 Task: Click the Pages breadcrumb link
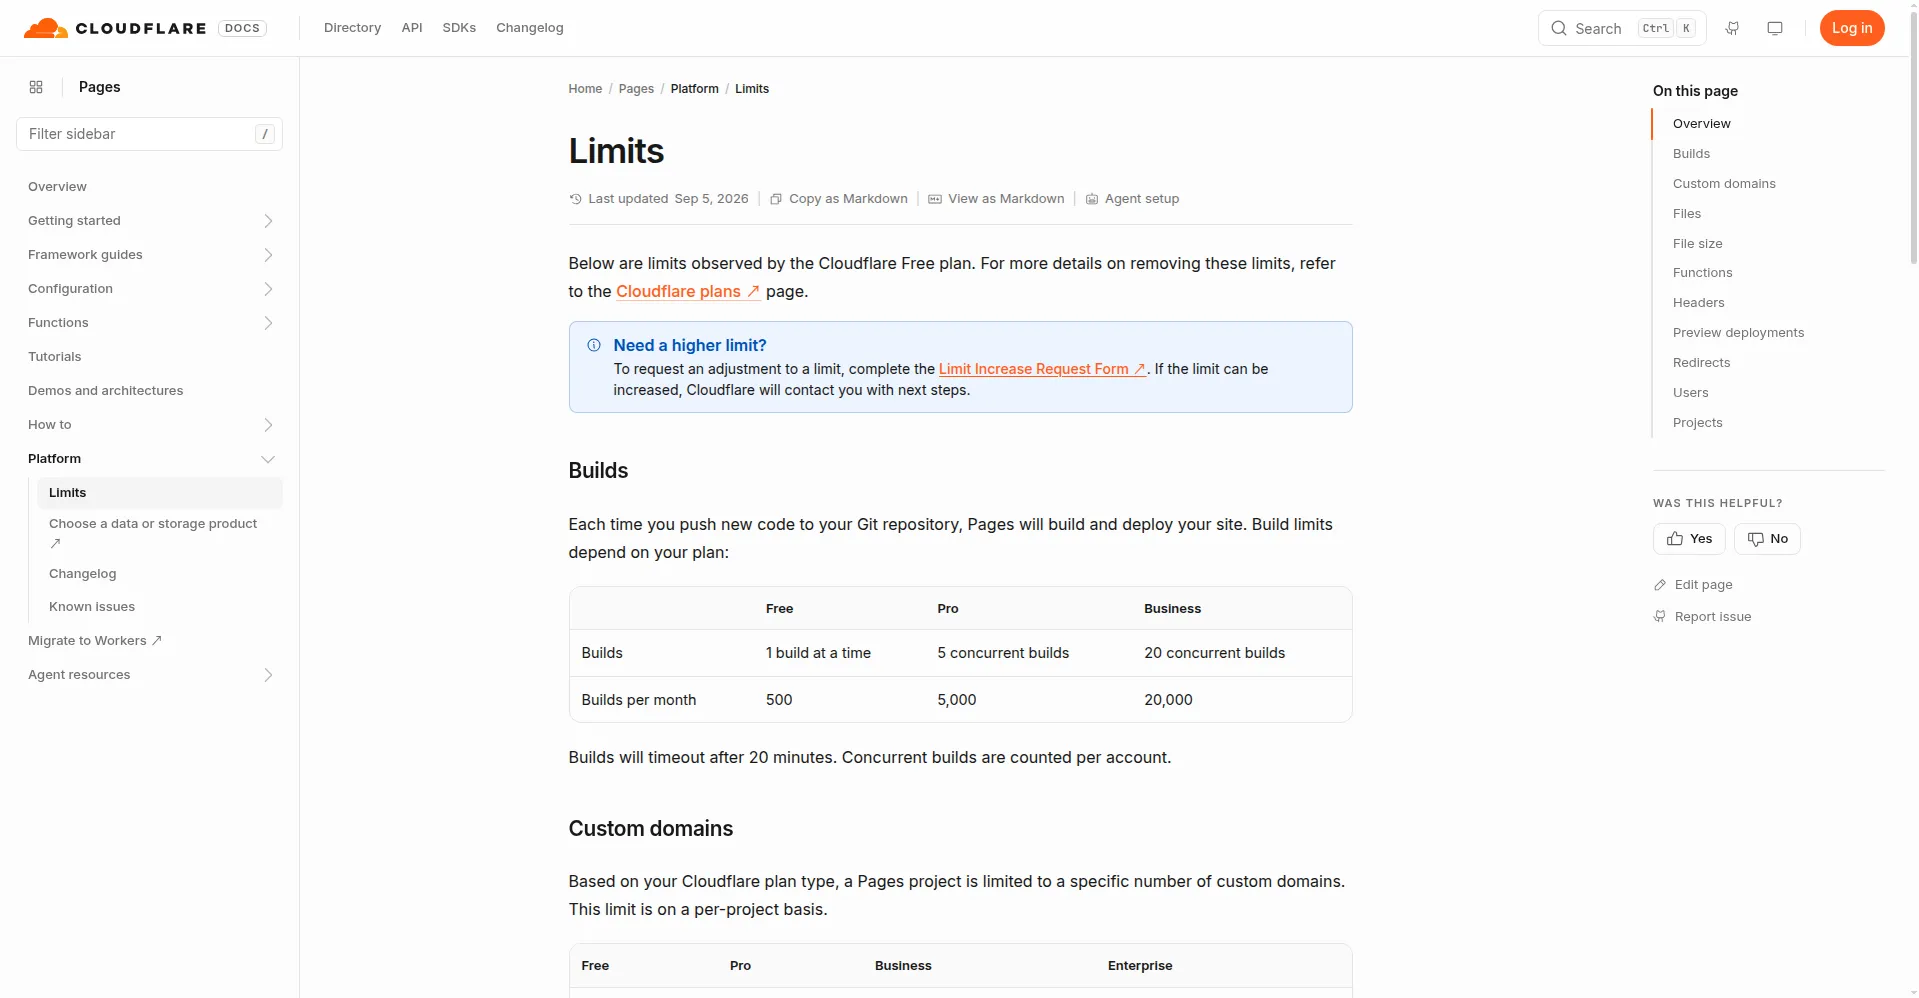tap(636, 89)
